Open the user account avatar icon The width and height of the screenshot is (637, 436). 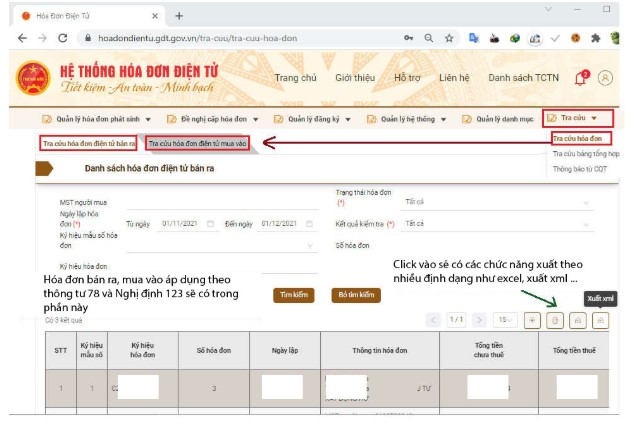point(605,78)
